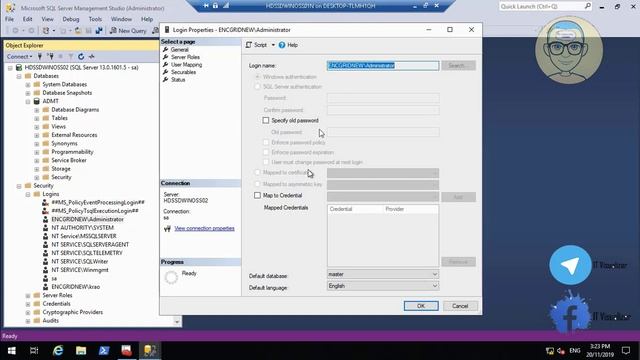Collapse the Logins node
The image size is (640, 360).
click(x=28, y=195)
